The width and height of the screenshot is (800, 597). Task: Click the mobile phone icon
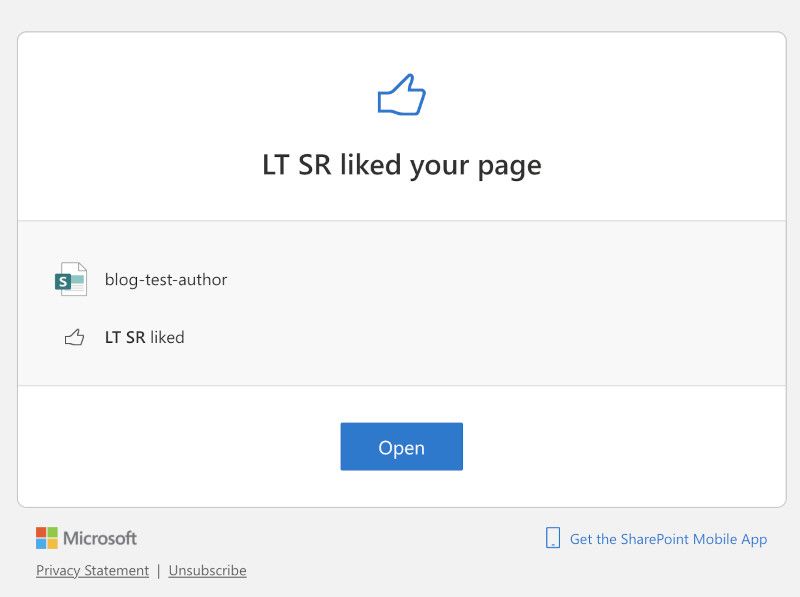[x=553, y=538]
